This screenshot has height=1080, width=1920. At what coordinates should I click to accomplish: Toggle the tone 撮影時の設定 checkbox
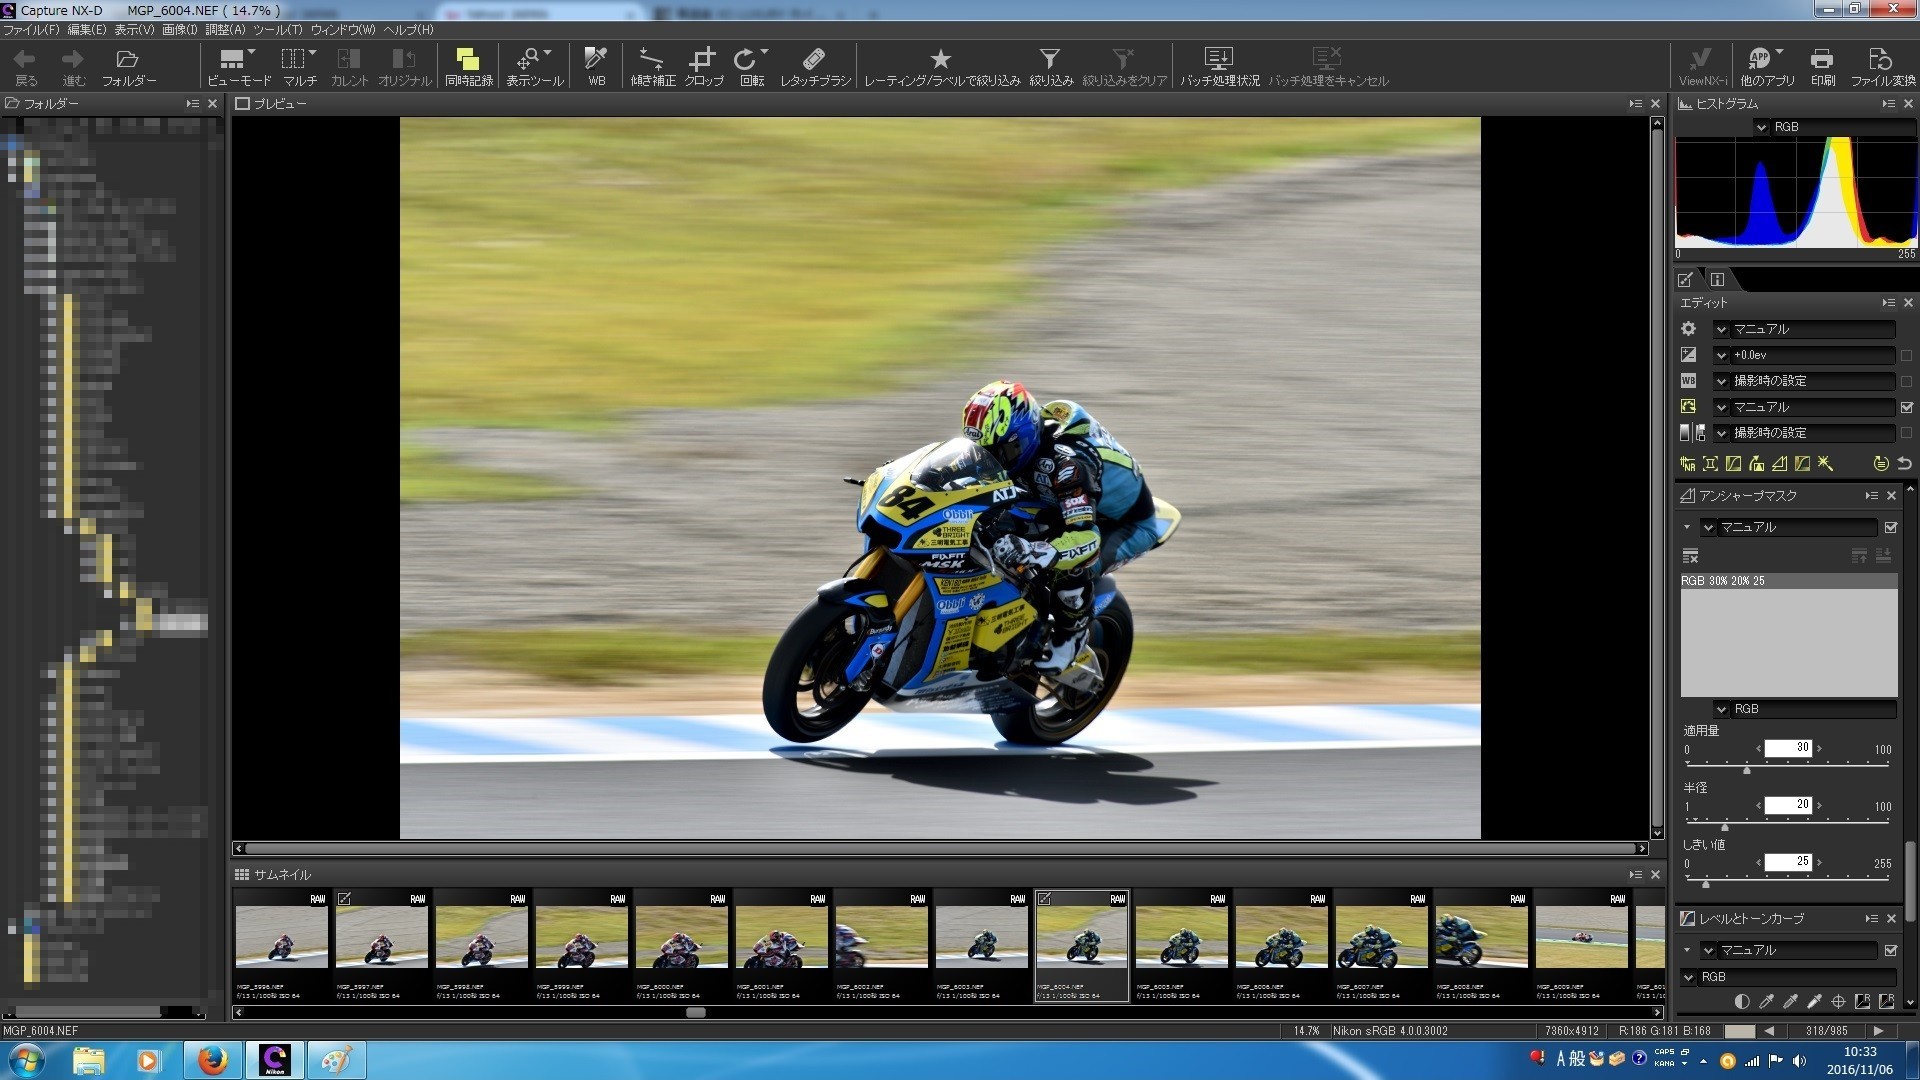(x=1906, y=433)
